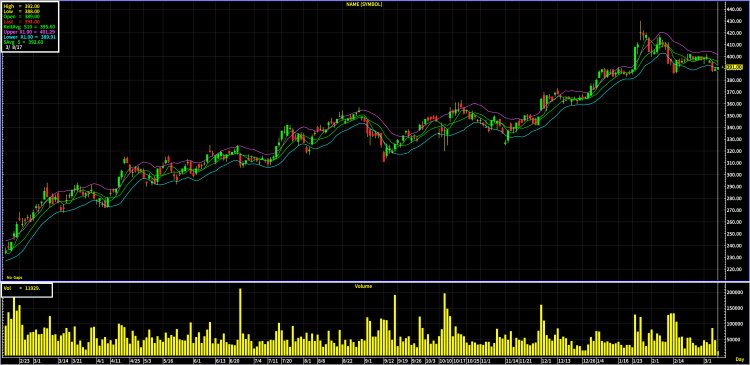The image size is (750, 365).
Task: Click the 50000 volume axis label
Action: (732, 340)
